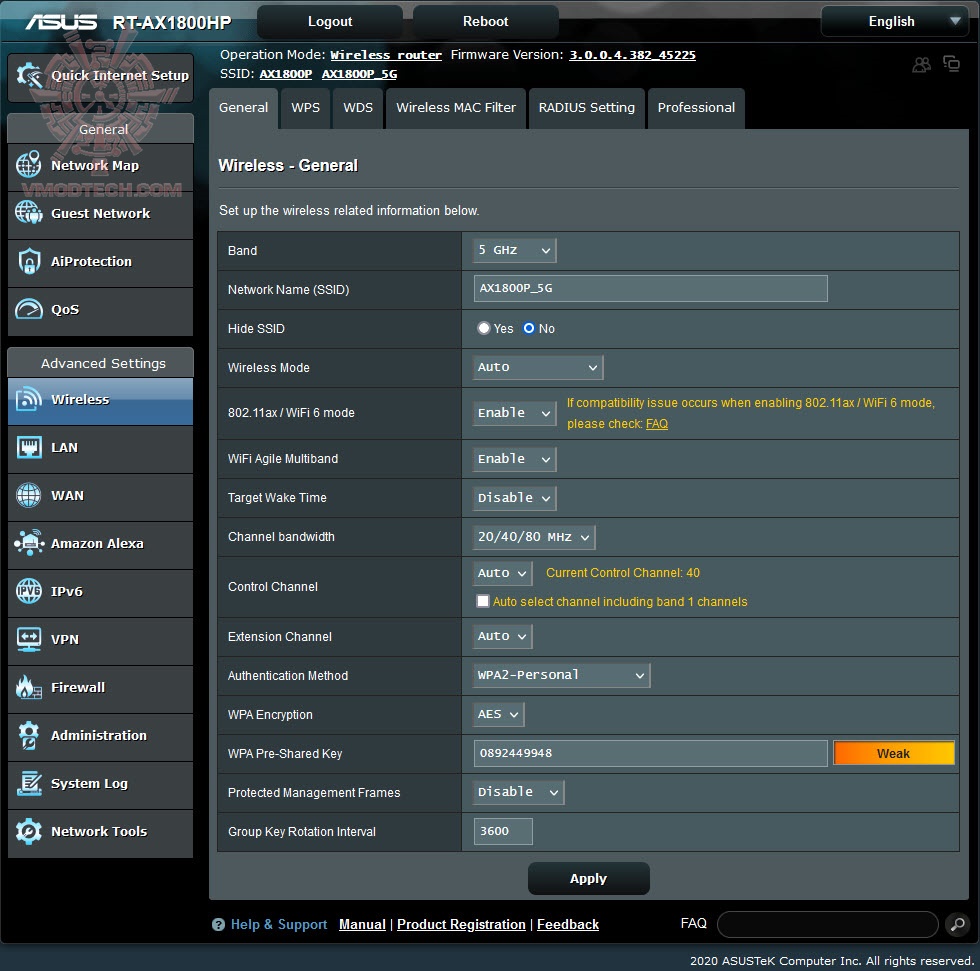Open Network Tools wrench icon

click(29, 831)
